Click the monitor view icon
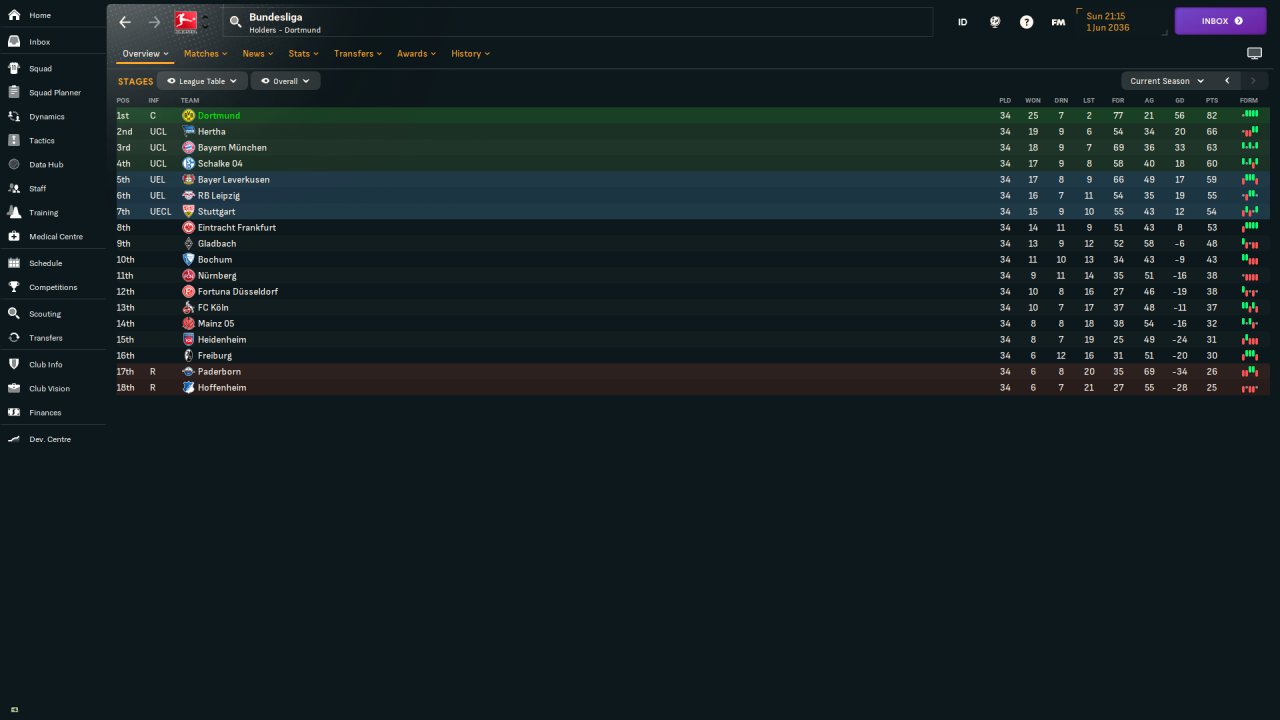This screenshot has height=720, width=1280. tap(1255, 53)
